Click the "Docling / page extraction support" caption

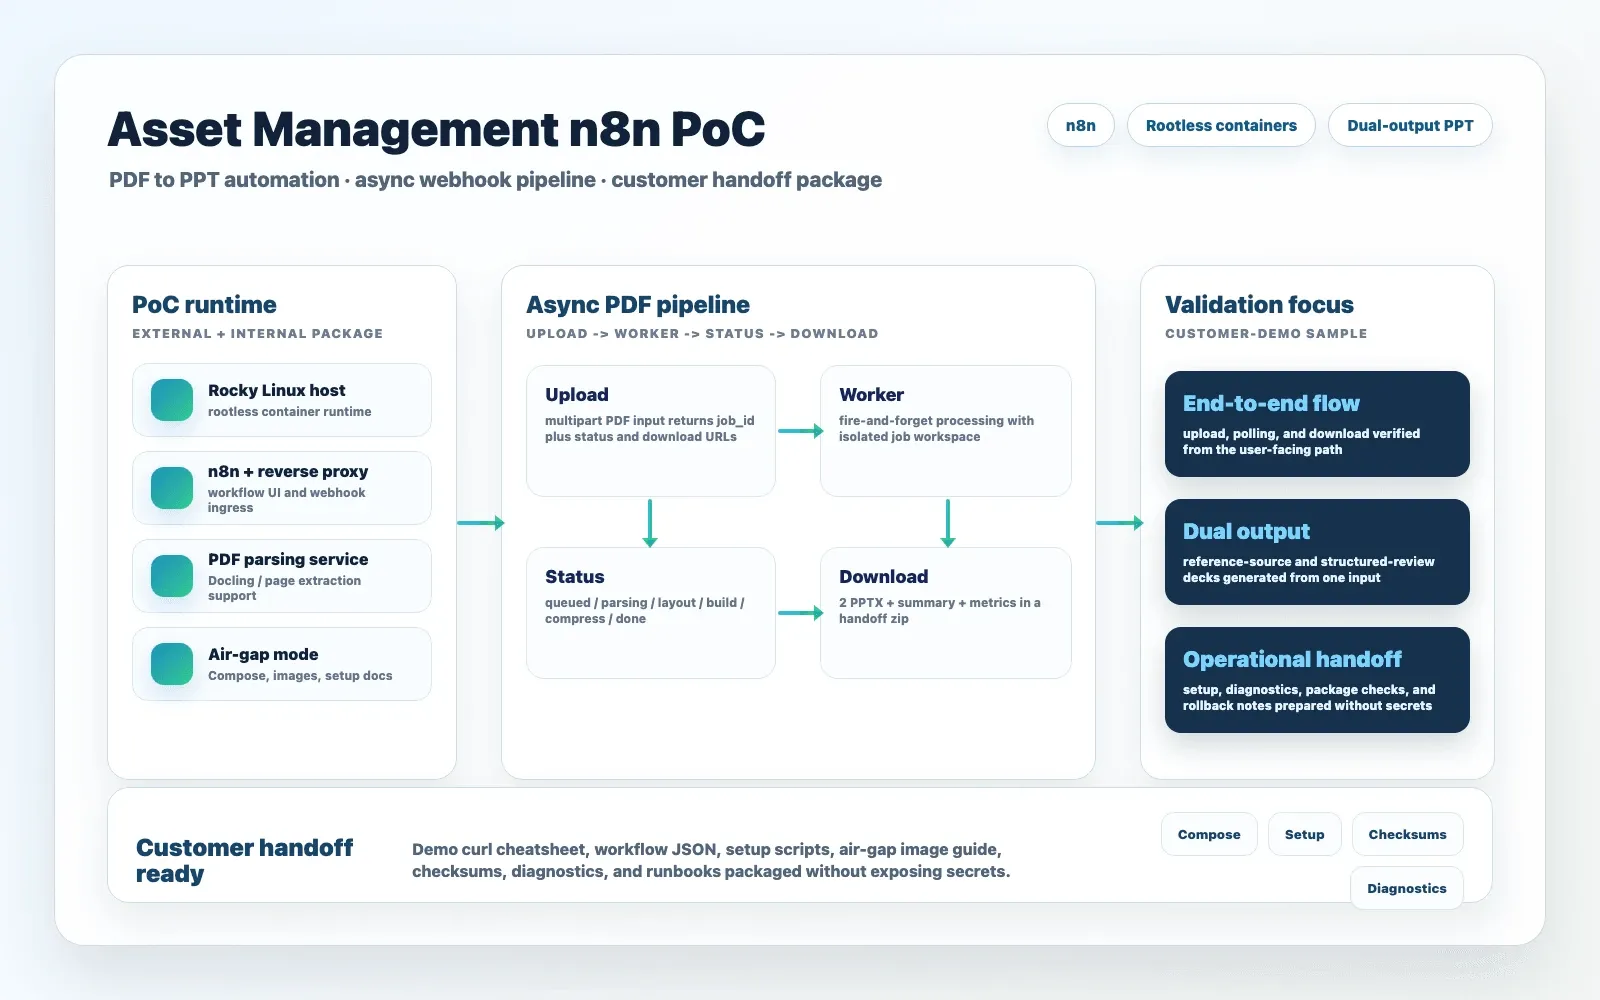(284, 588)
